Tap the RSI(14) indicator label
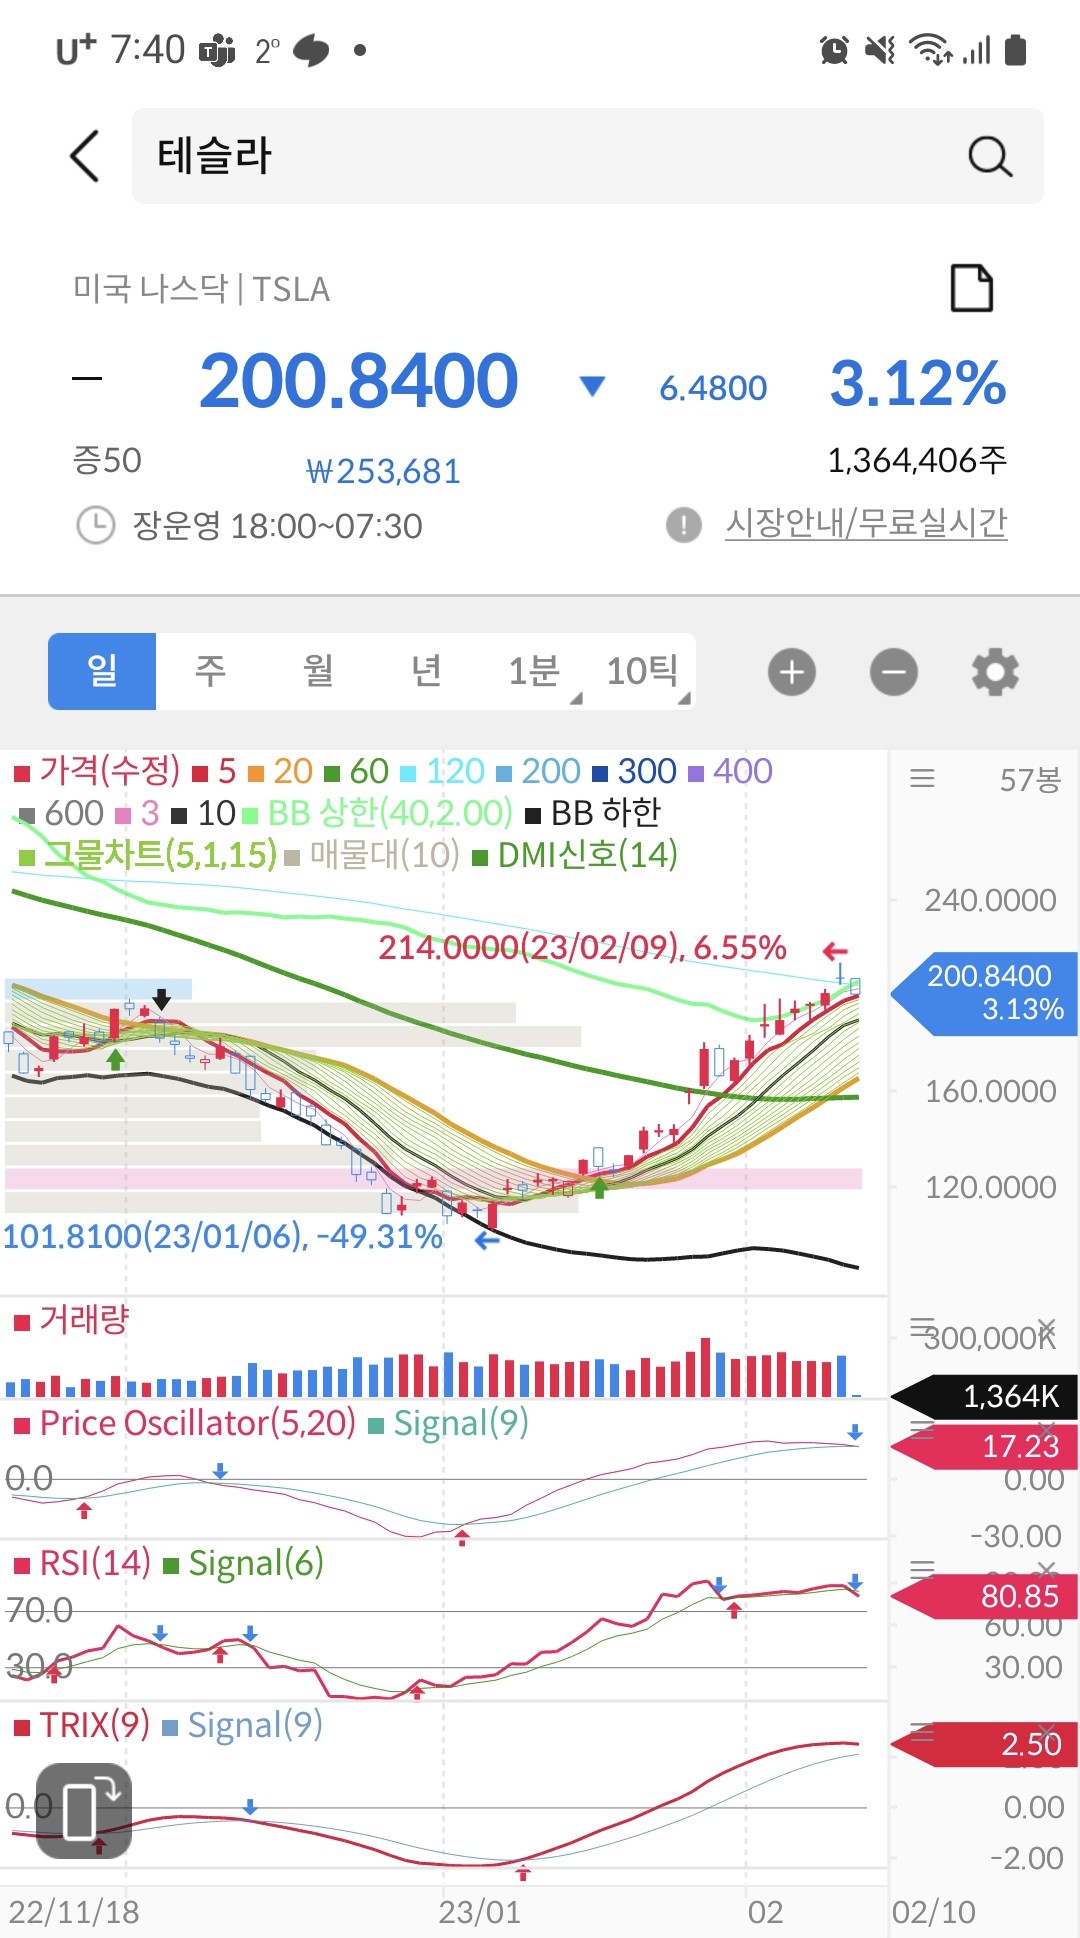 83,1563
